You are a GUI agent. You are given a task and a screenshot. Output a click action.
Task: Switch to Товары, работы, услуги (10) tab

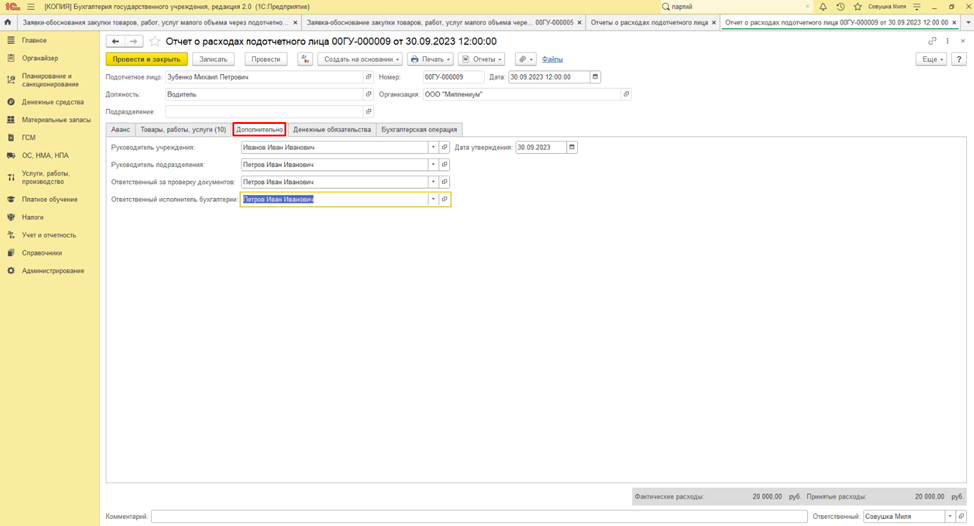183,130
